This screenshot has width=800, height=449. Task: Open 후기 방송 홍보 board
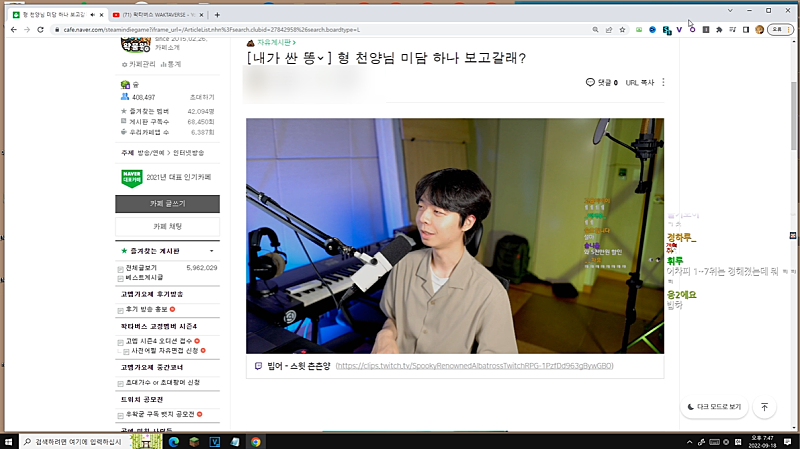pos(146,309)
